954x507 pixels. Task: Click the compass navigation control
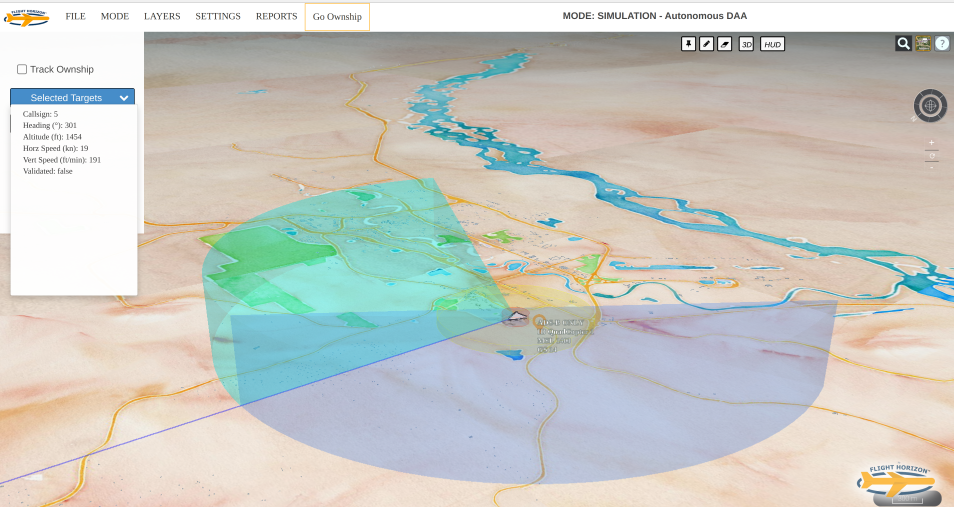[x=930, y=105]
